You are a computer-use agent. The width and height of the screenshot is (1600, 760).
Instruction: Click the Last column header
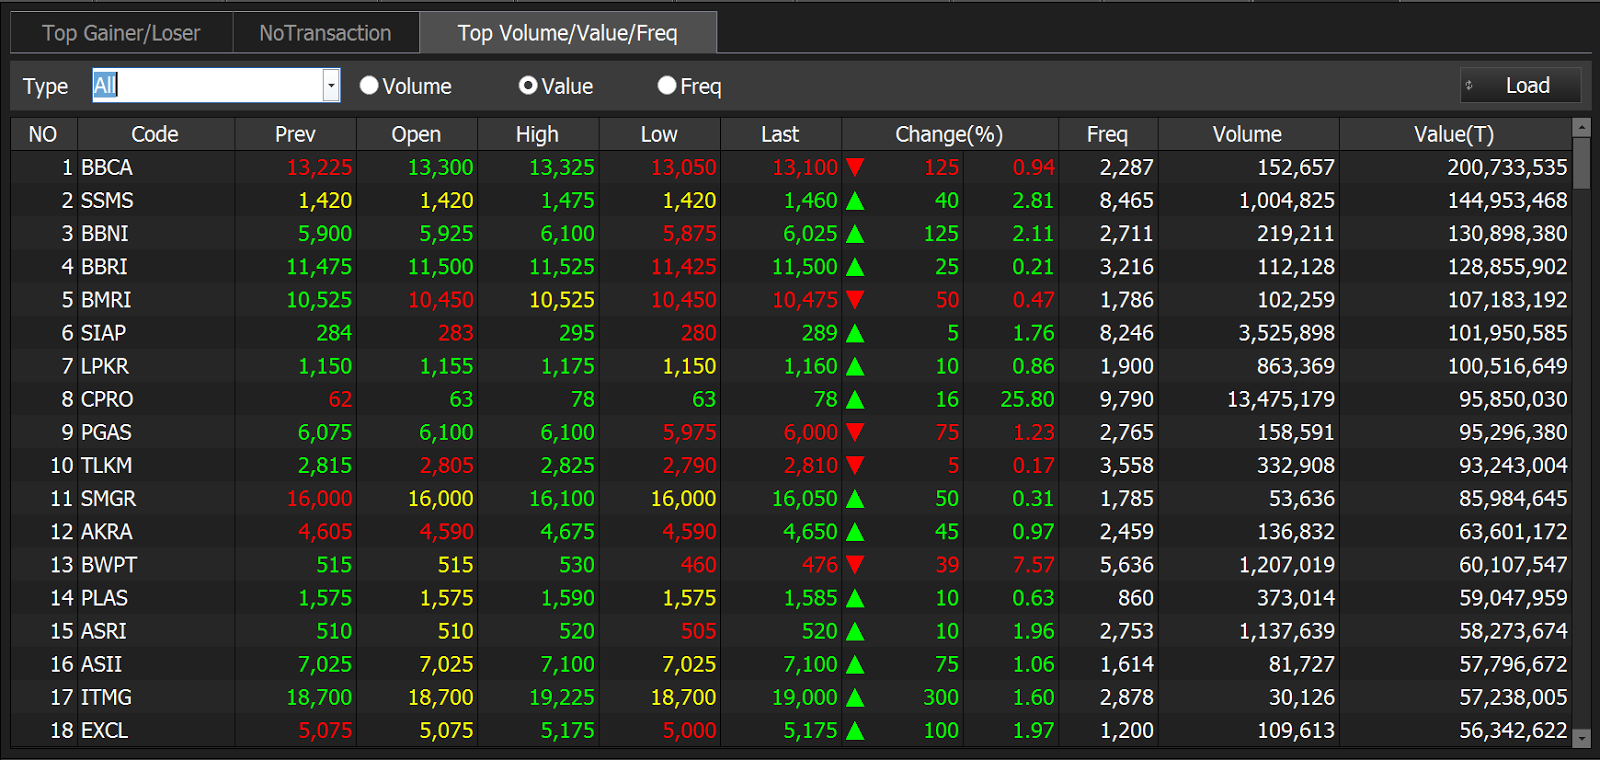click(x=780, y=134)
